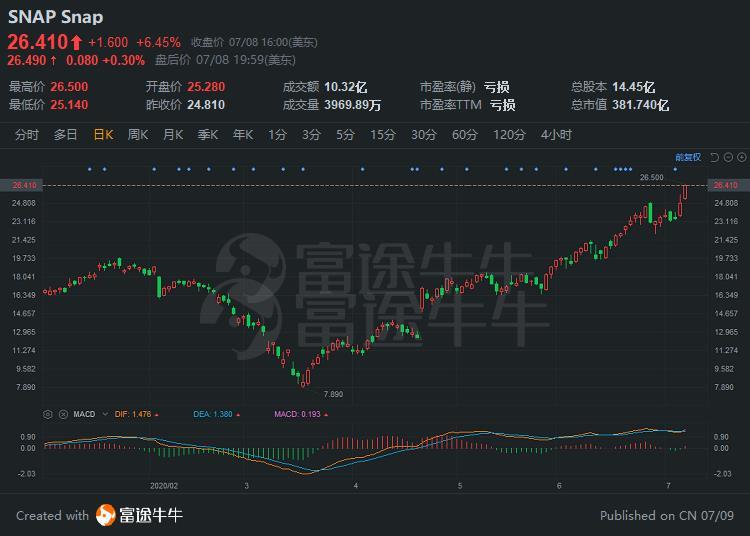Click the 2020/02 date label on time axis
This screenshot has height=536, width=750.
pyautogui.click(x=164, y=486)
